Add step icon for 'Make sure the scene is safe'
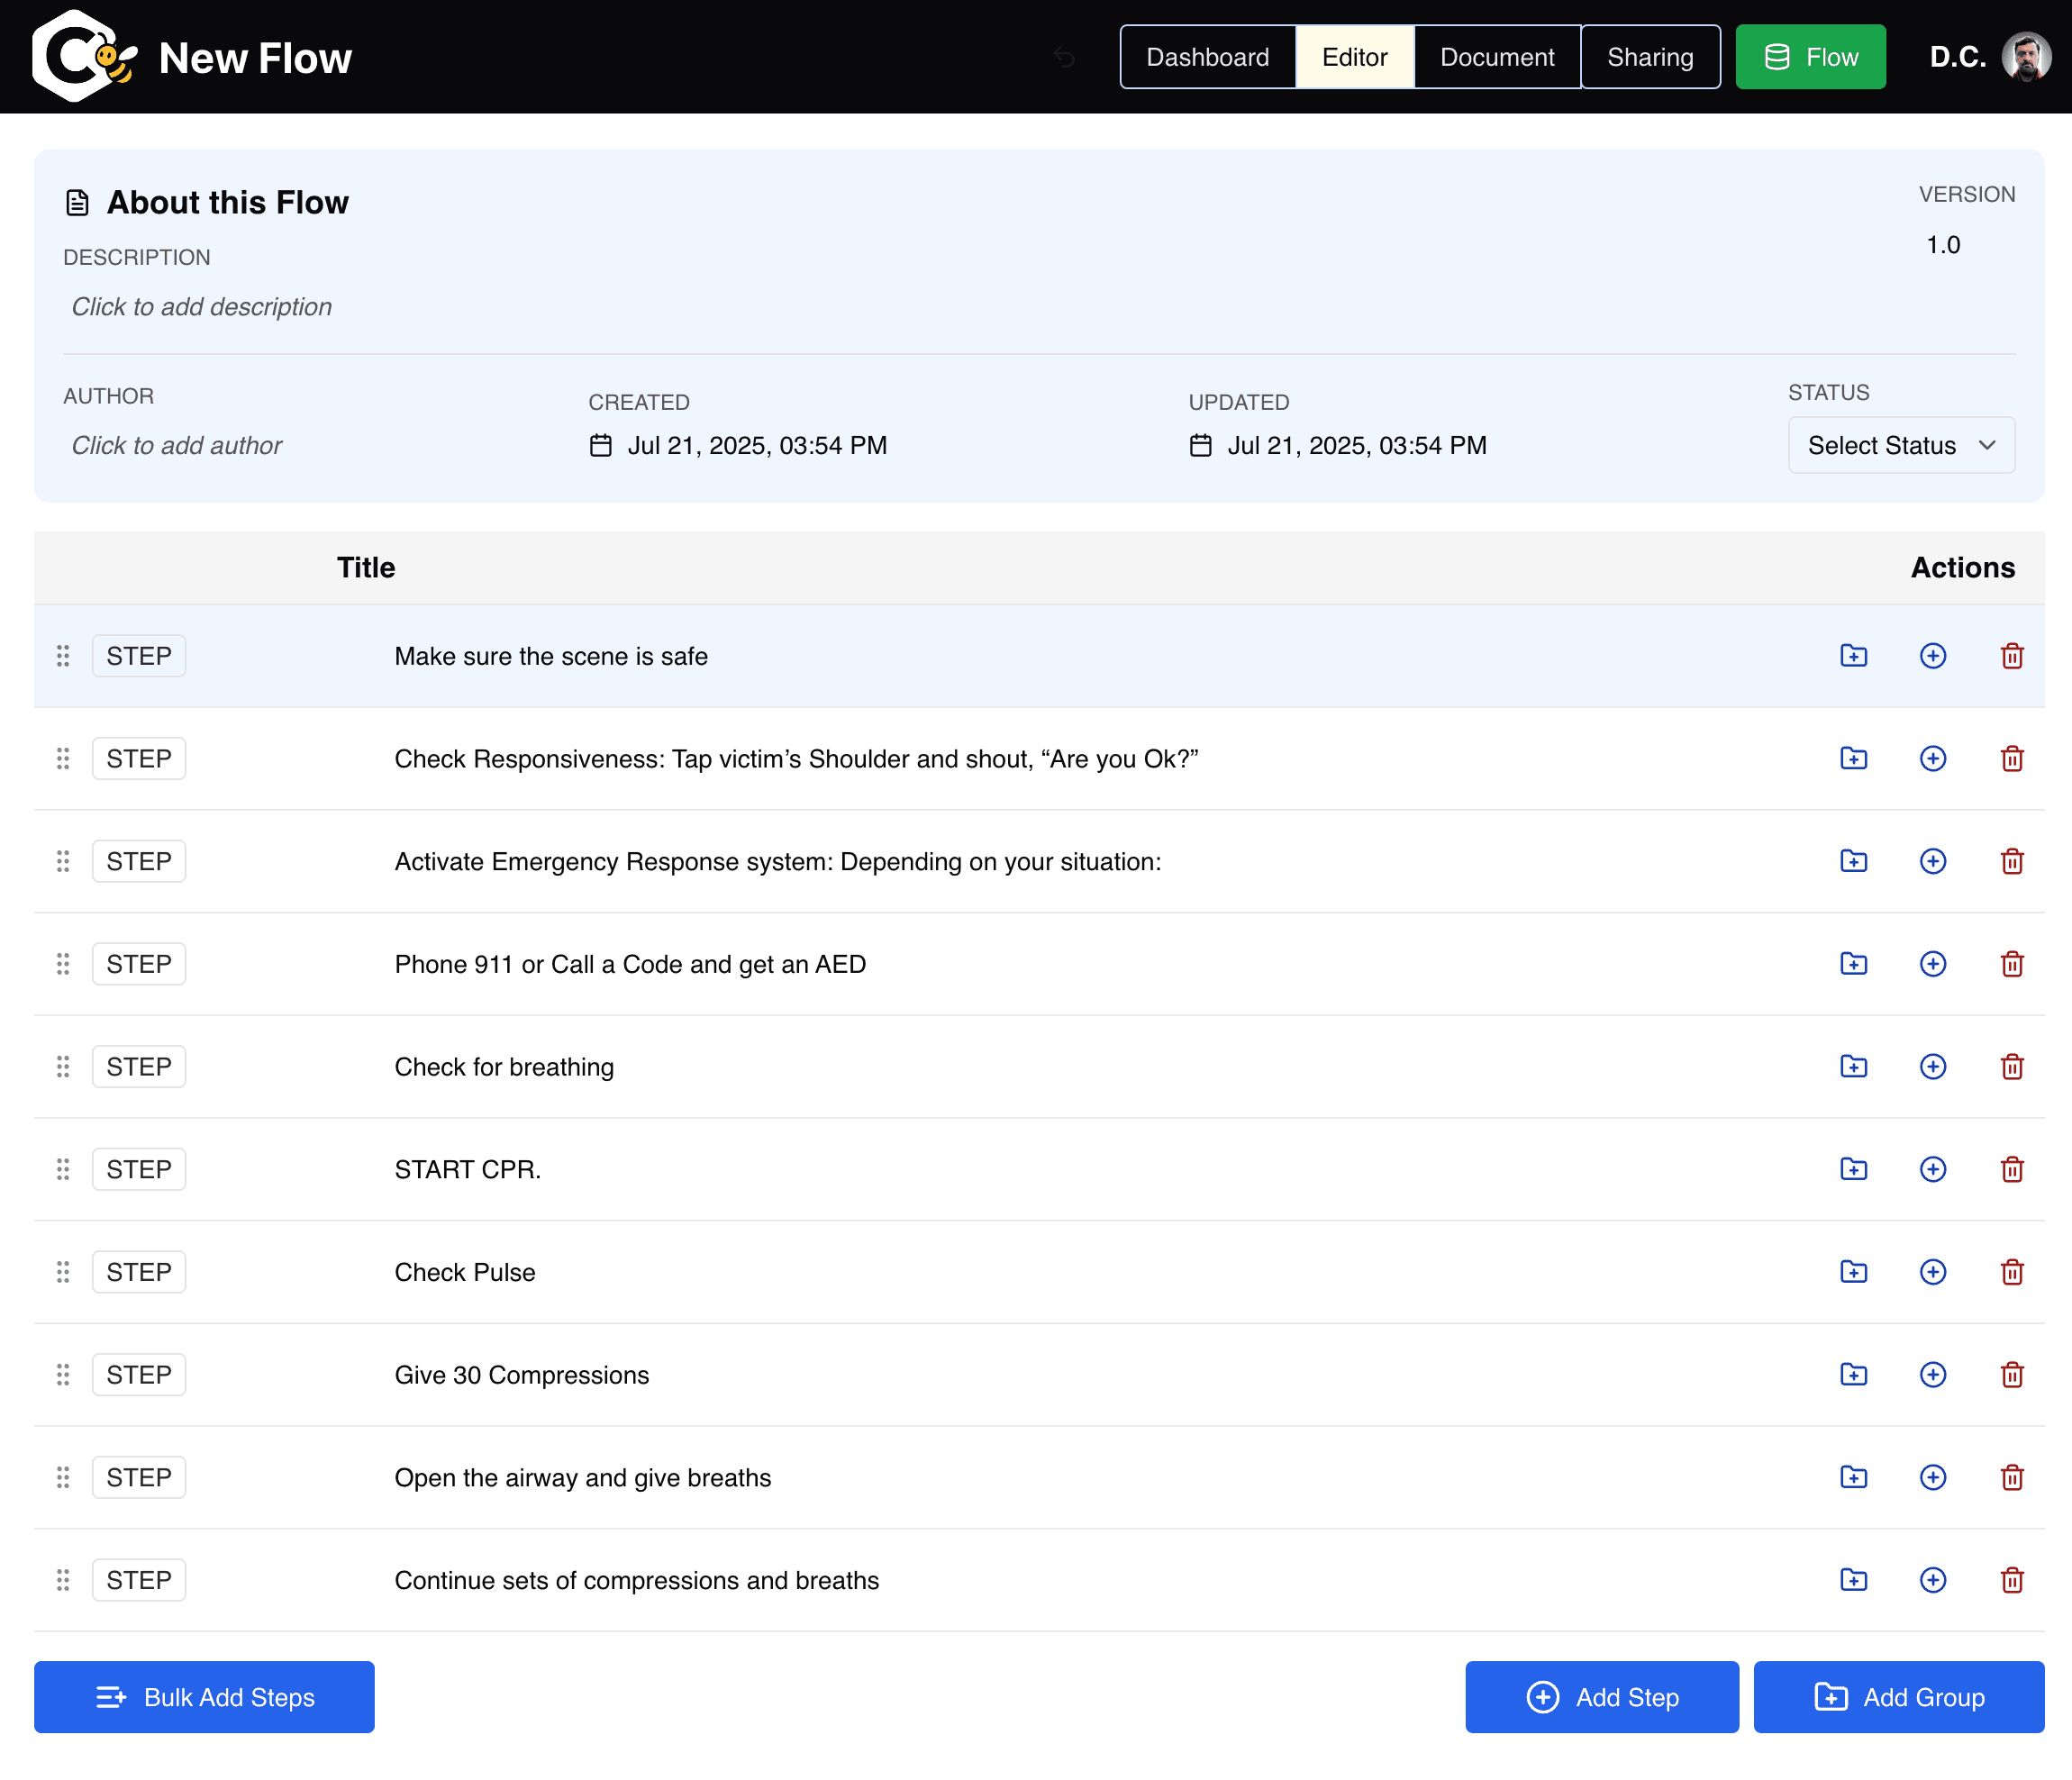The height and width of the screenshot is (1780, 2072). 1933,656
